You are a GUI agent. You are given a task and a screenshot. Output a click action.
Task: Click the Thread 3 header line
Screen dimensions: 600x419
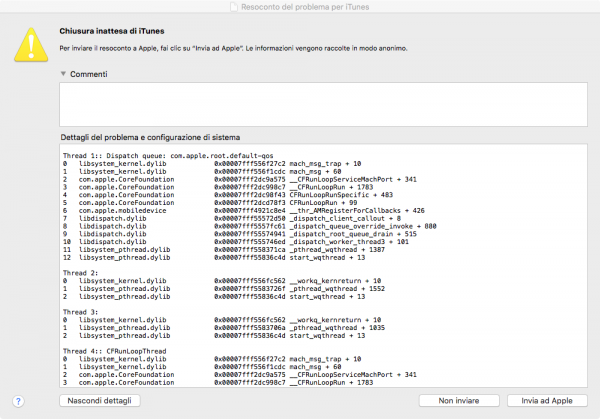[82, 311]
